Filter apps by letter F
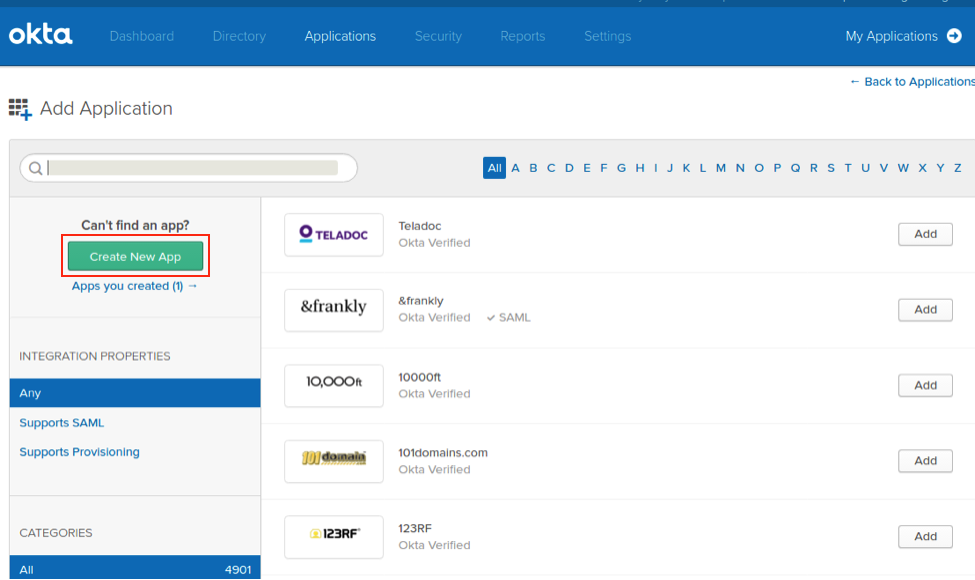 click(x=604, y=168)
